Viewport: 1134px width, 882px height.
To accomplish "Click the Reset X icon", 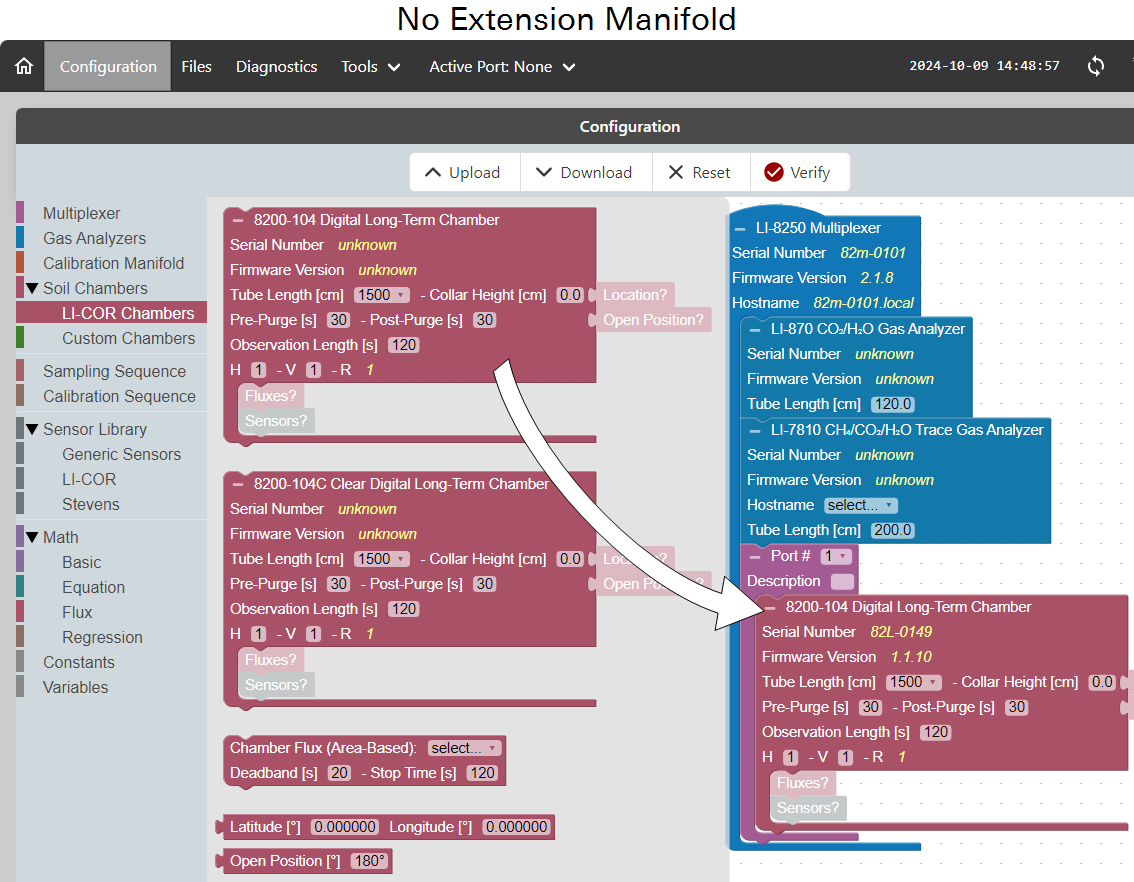I will [675, 172].
